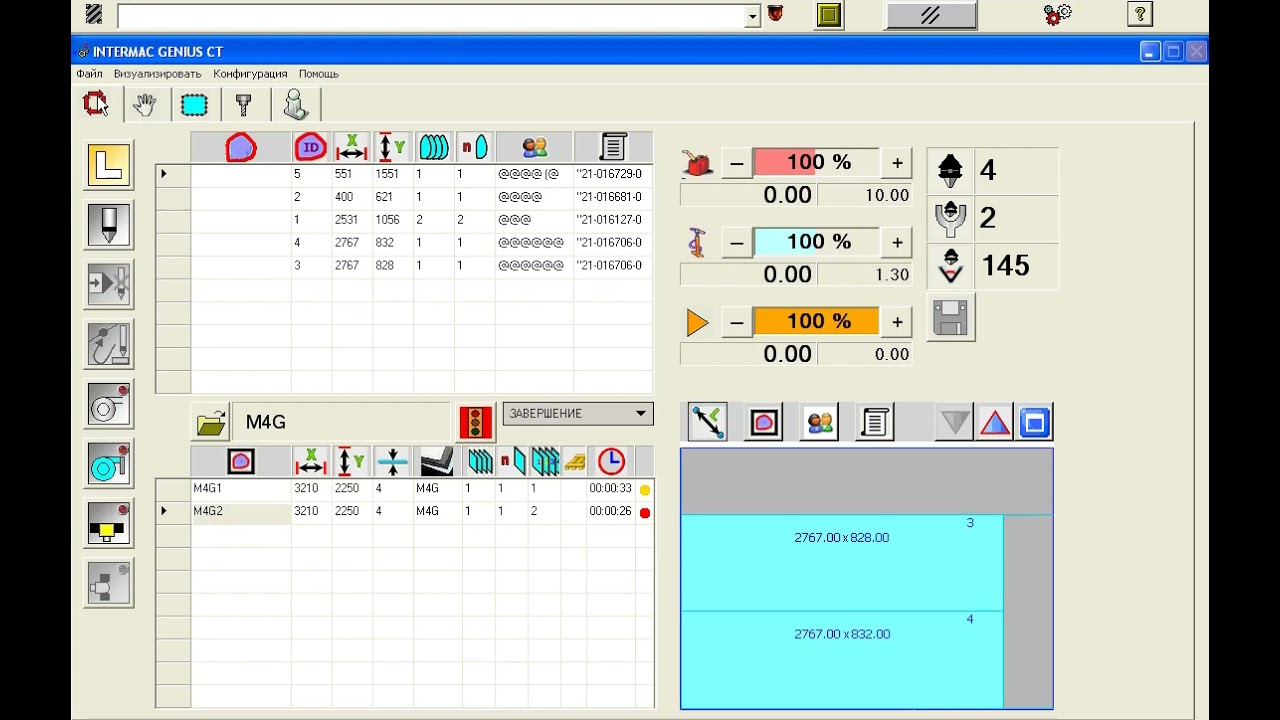1280x720 pixels.
Task: Click the red 100 % speed bar
Action: 817,163
